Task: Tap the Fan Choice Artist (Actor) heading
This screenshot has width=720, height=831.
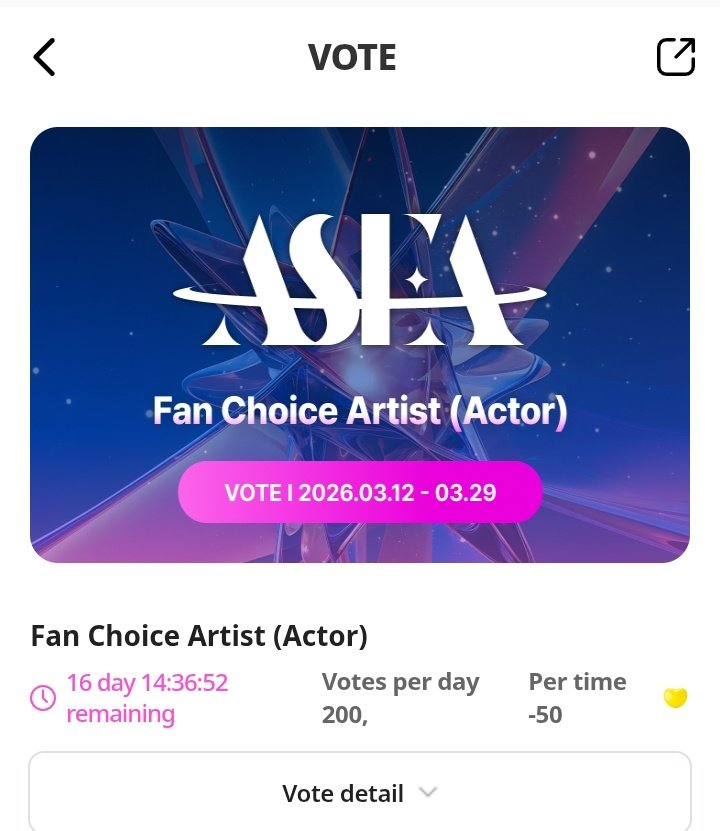Action: (199, 635)
